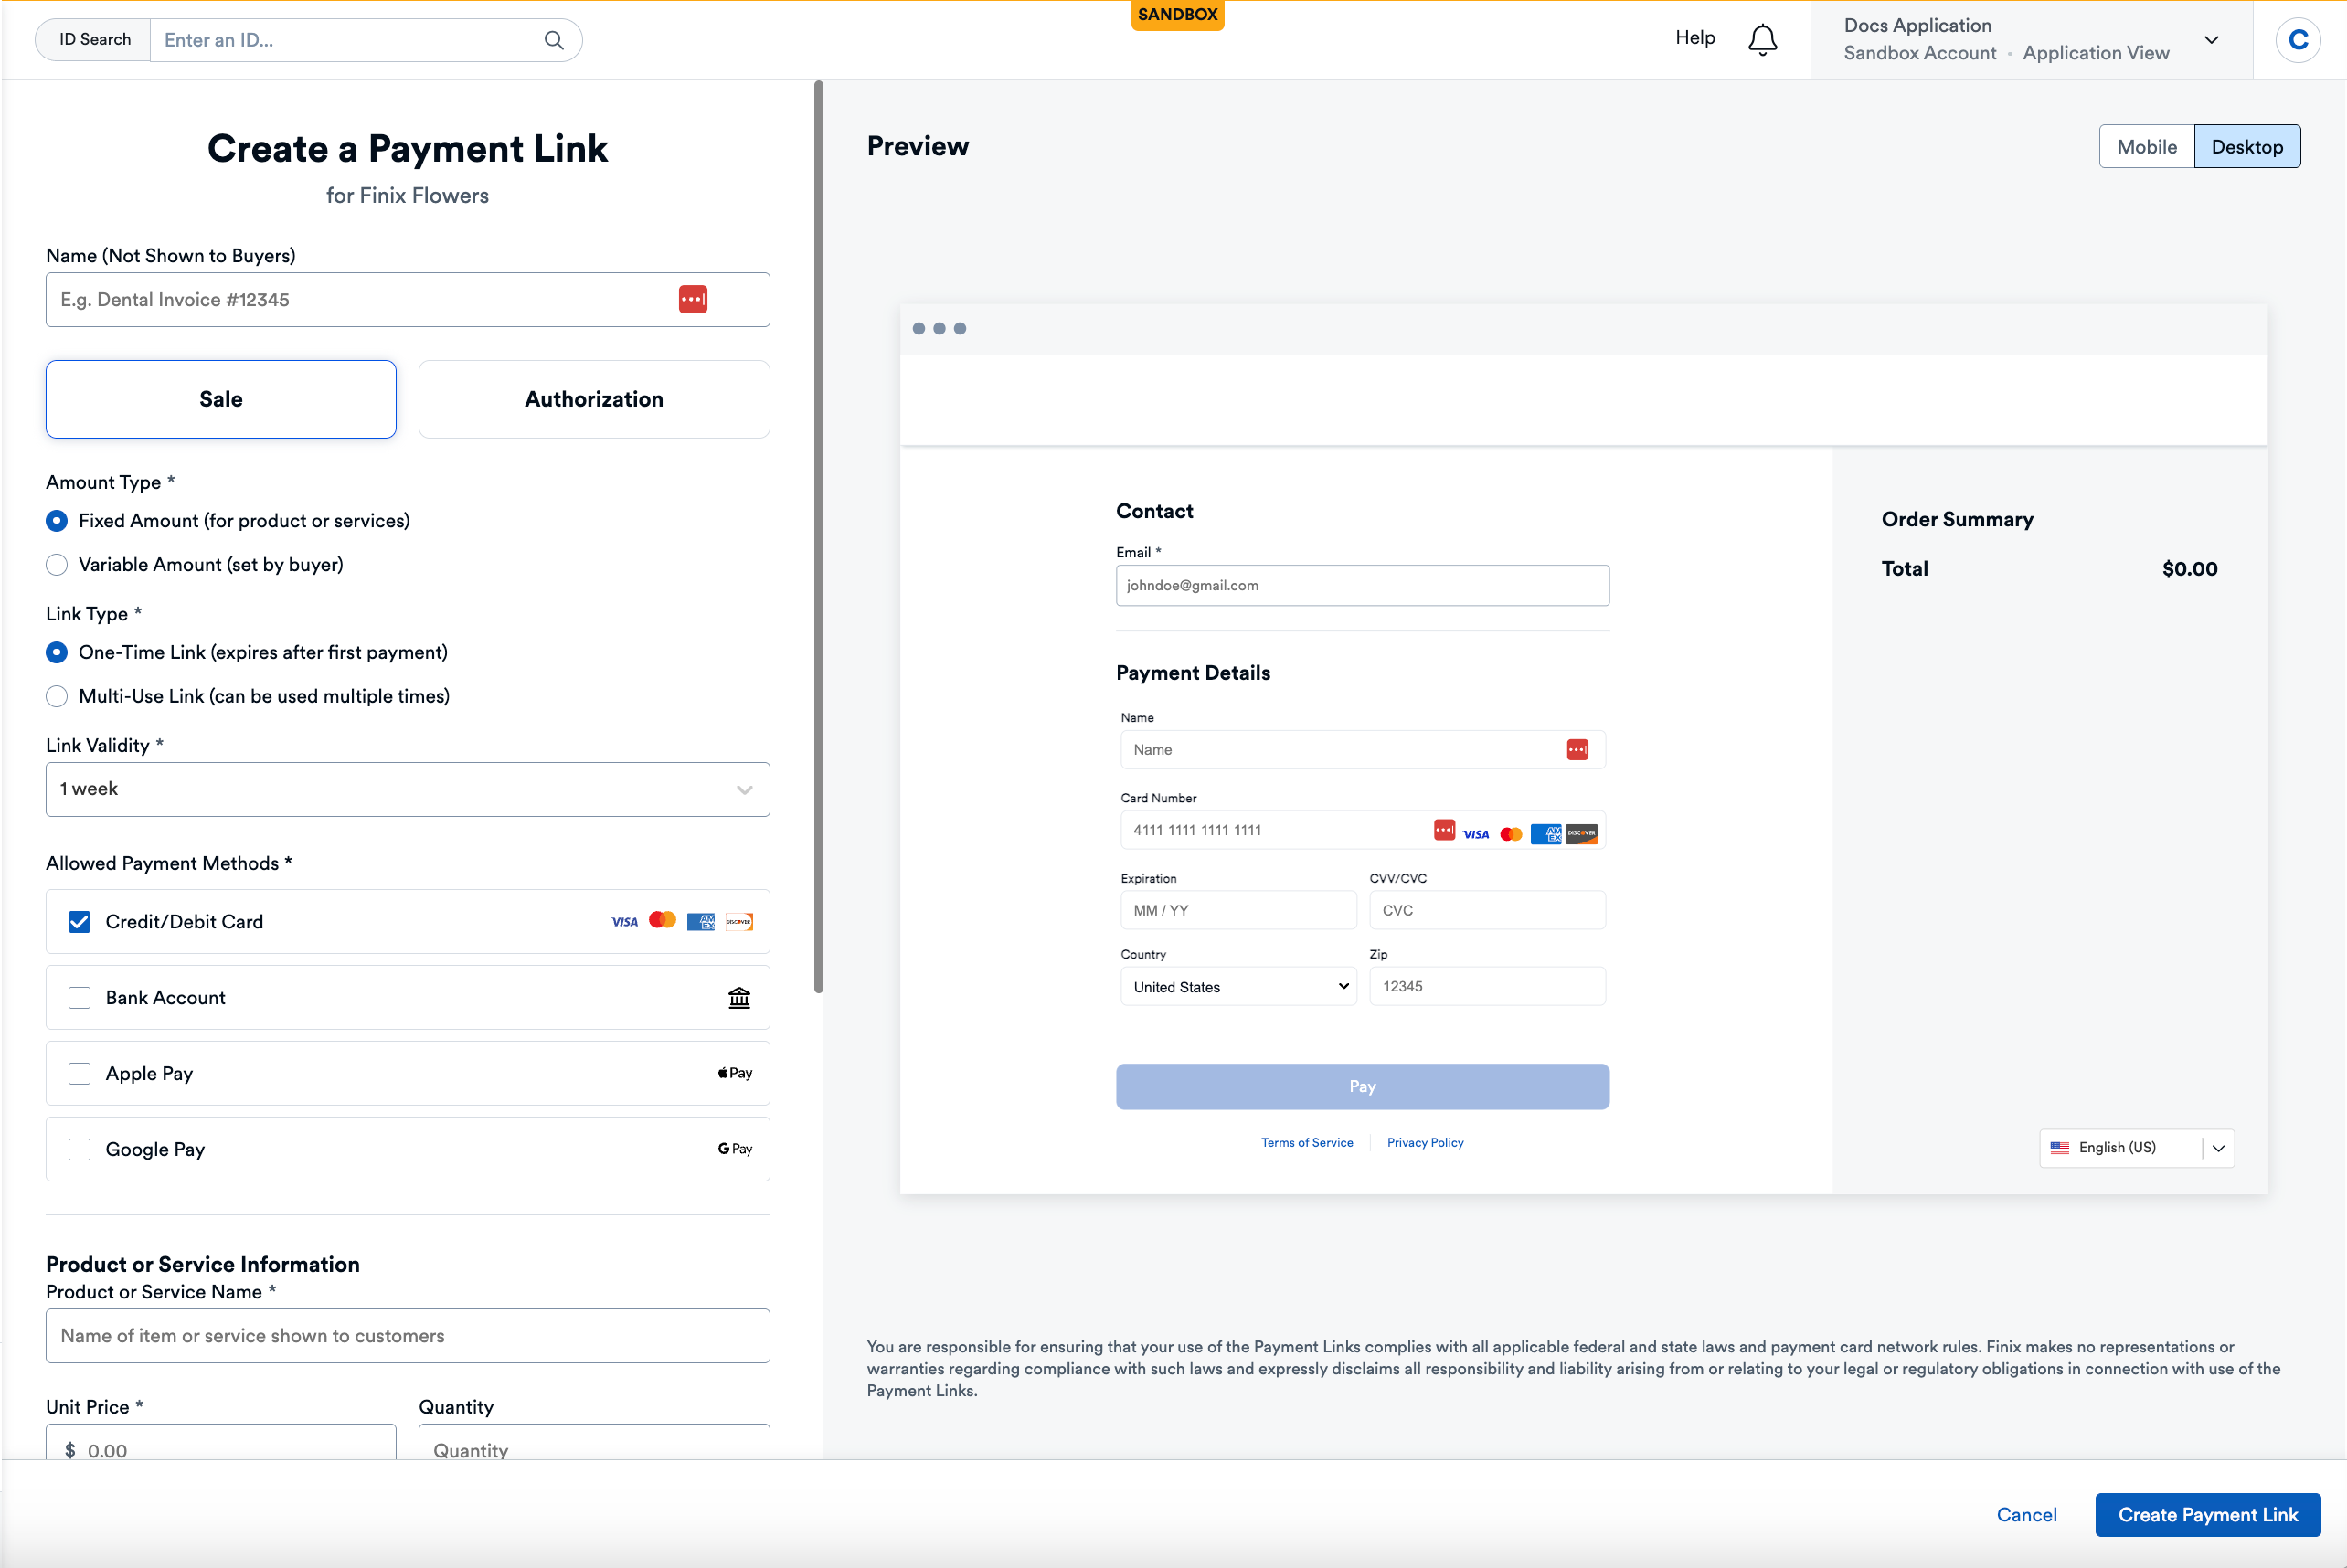
Task: Click the Create Payment Link button
Action: (x=2207, y=1514)
